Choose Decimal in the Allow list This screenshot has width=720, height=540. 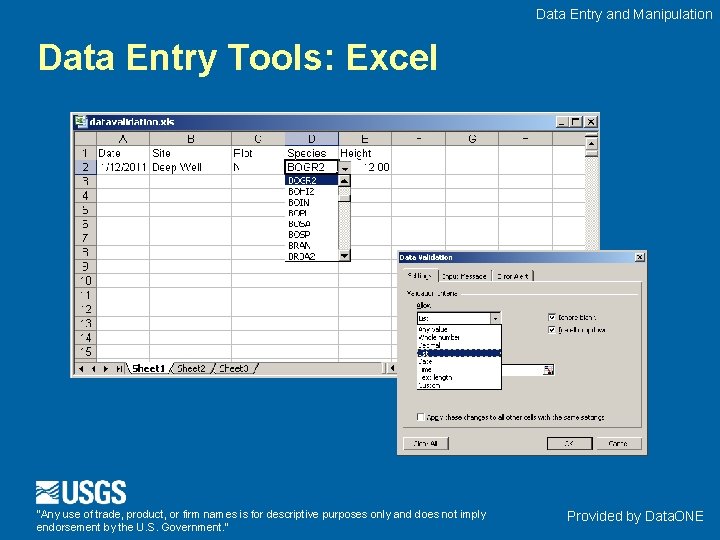[x=459, y=345]
